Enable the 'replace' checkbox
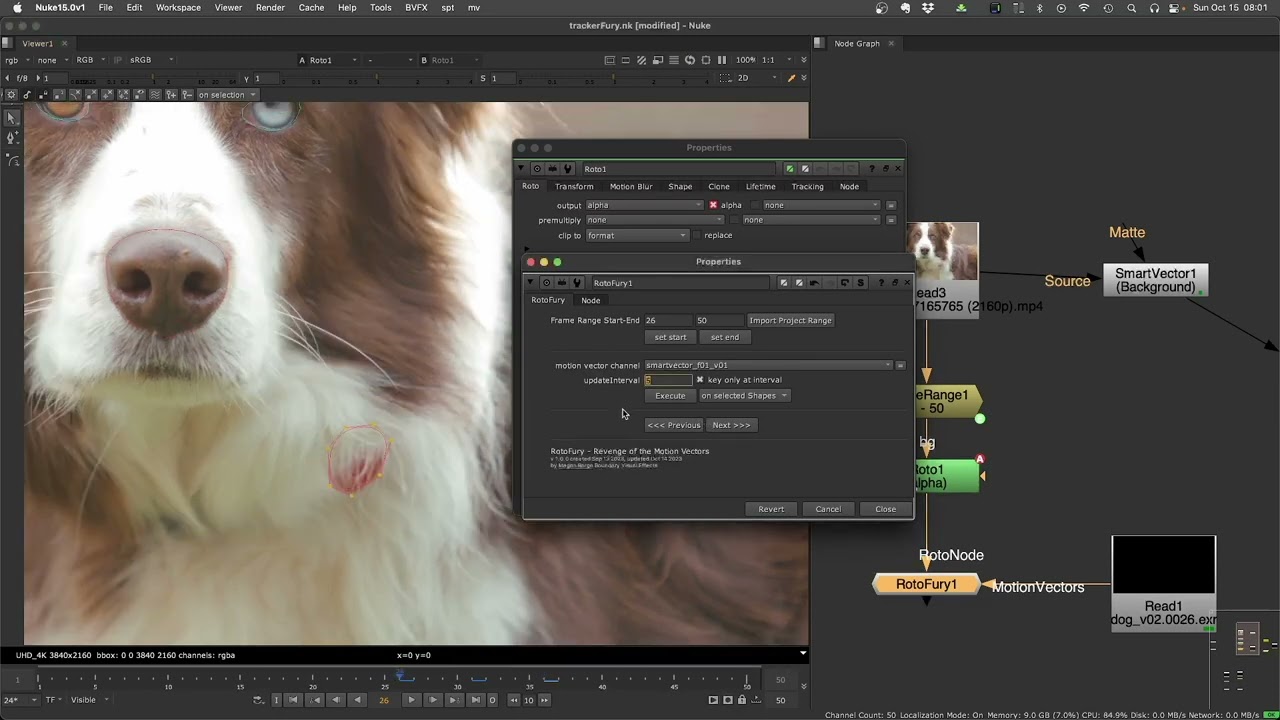This screenshot has height=720, width=1280. tap(697, 235)
